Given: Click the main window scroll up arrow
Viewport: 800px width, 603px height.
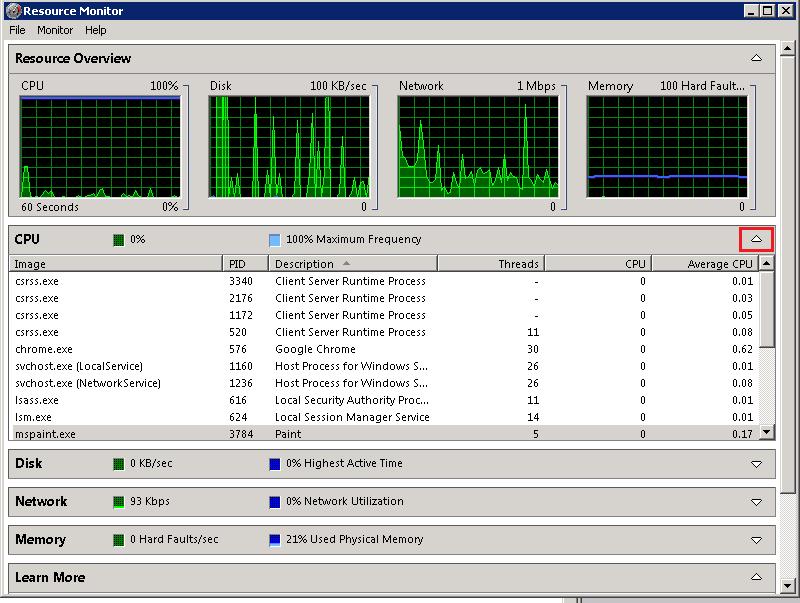Looking at the screenshot, I should click(787, 48).
